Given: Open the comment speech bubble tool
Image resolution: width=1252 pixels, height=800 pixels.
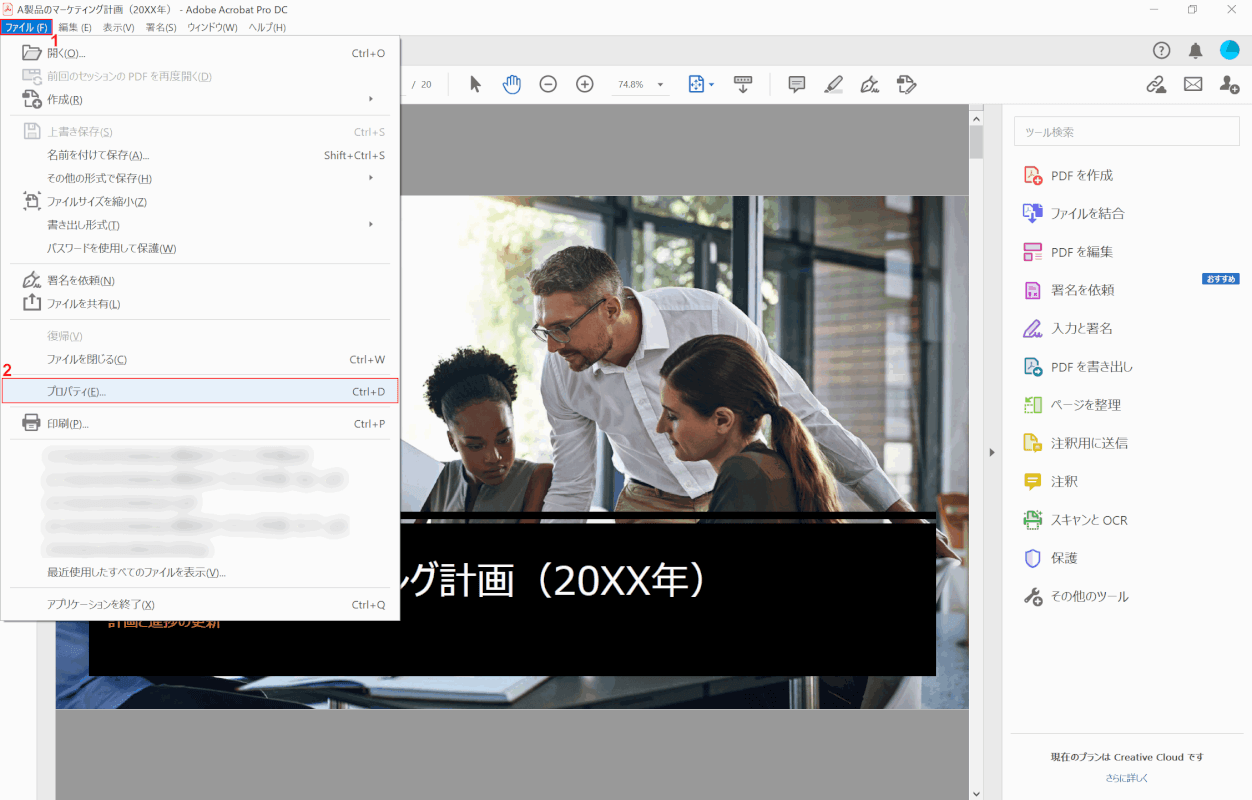Looking at the screenshot, I should pyautogui.click(x=796, y=85).
